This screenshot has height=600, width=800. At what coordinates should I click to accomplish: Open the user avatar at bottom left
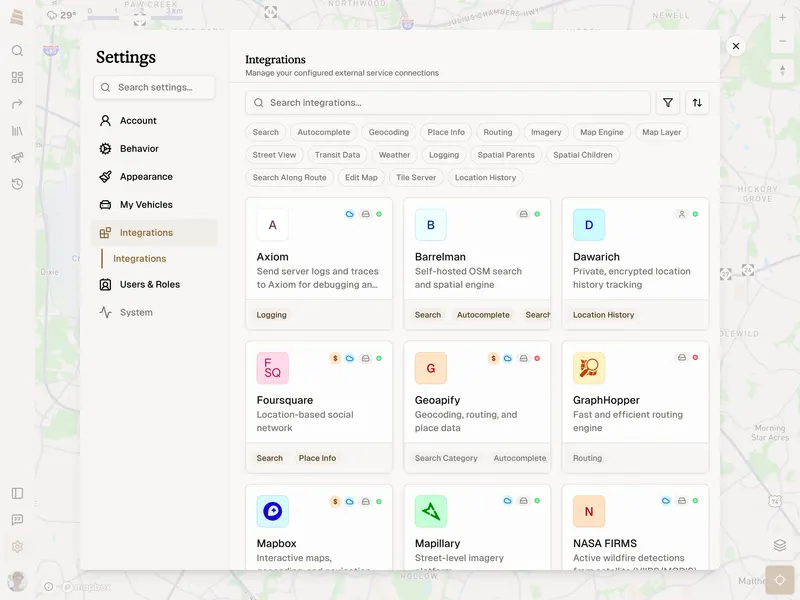click(x=17, y=581)
